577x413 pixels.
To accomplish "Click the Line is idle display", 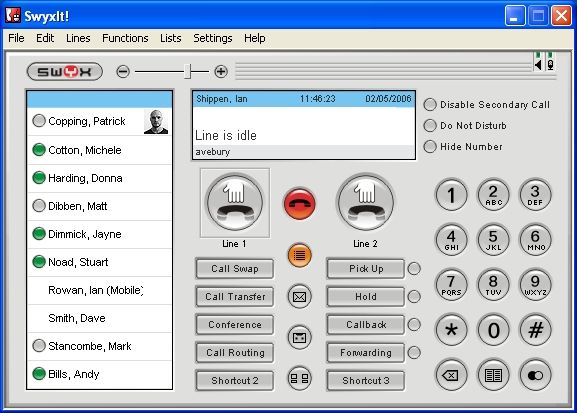I will click(304, 125).
